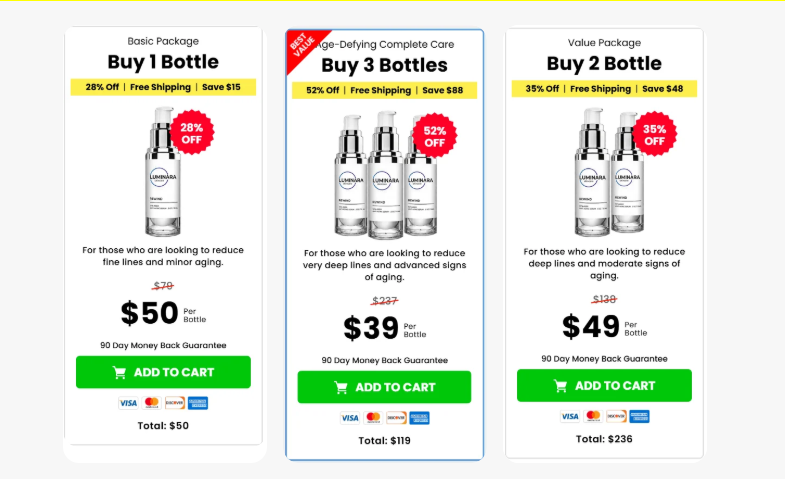The width and height of the screenshot is (785, 479).
Task: Click the Buy 1 Bottle heading
Action: click(163, 63)
